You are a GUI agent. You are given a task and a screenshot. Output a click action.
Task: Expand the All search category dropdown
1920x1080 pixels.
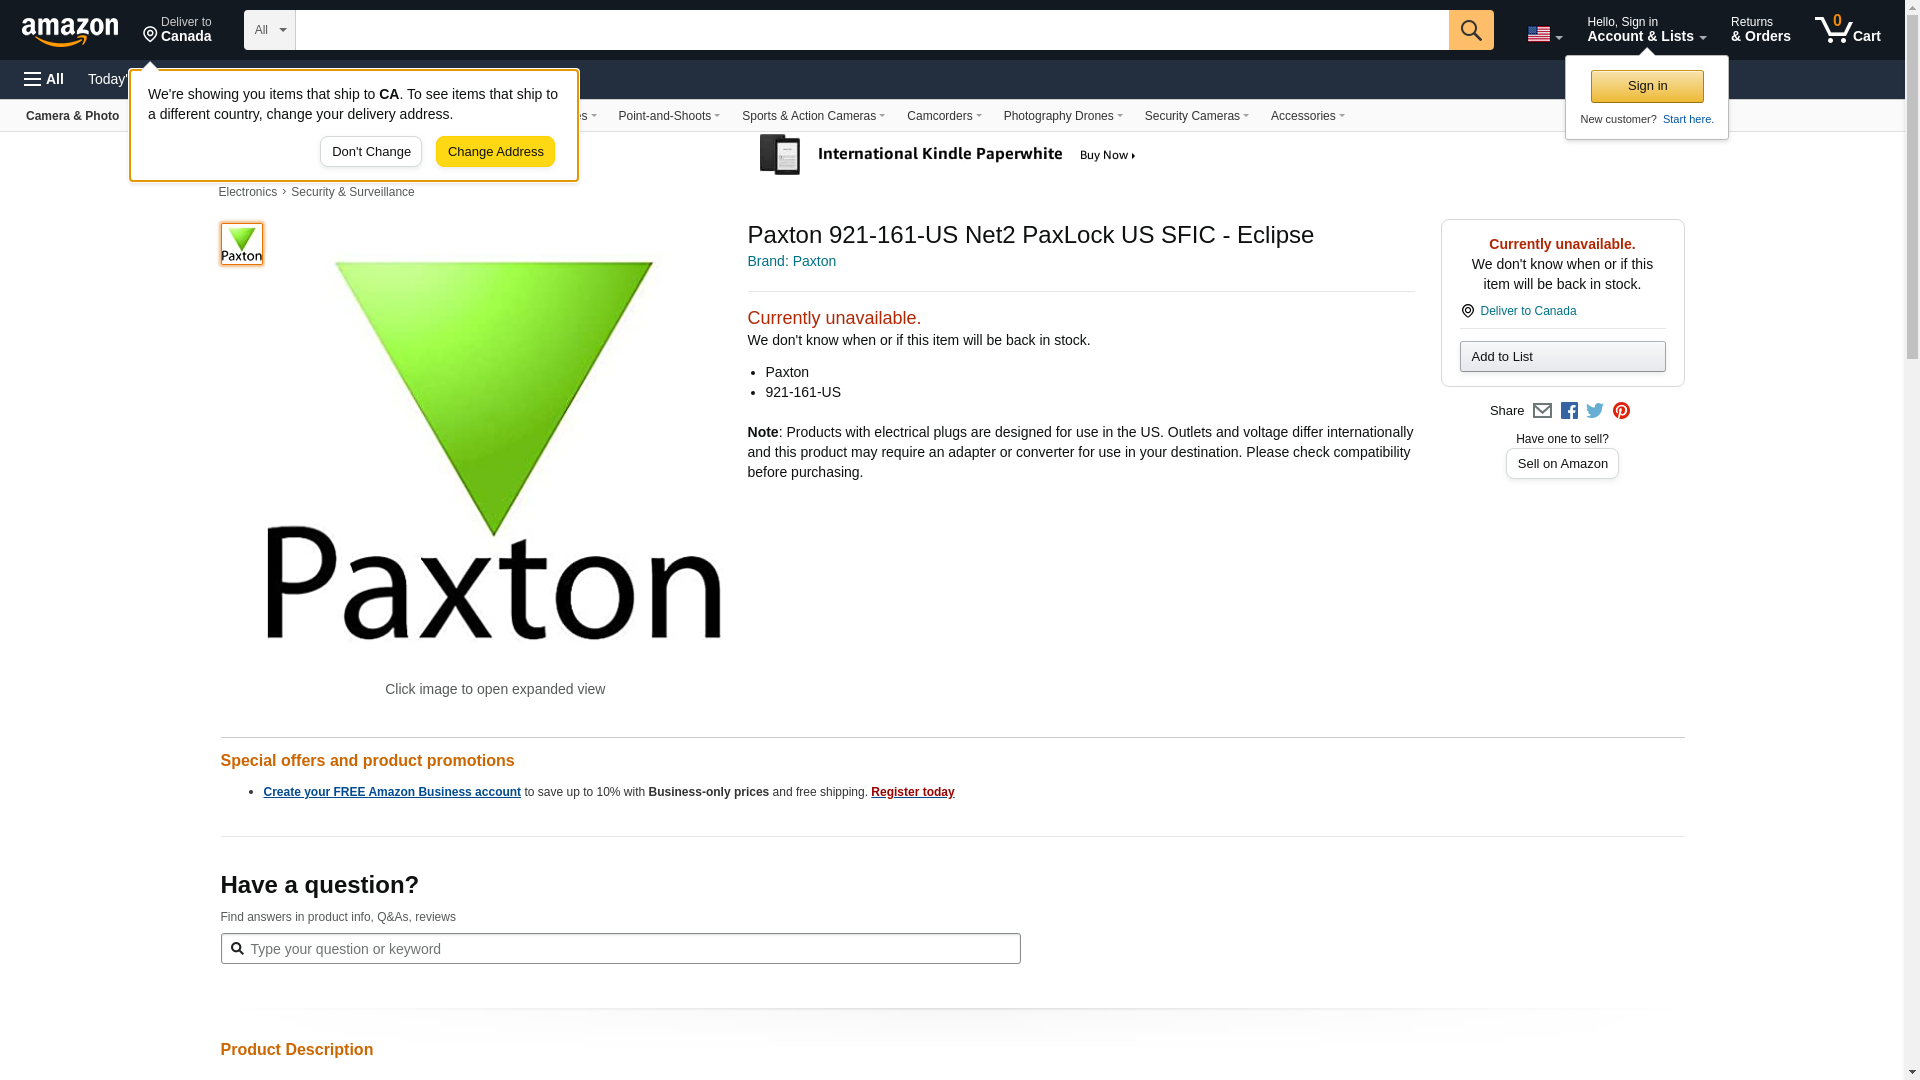tap(269, 30)
